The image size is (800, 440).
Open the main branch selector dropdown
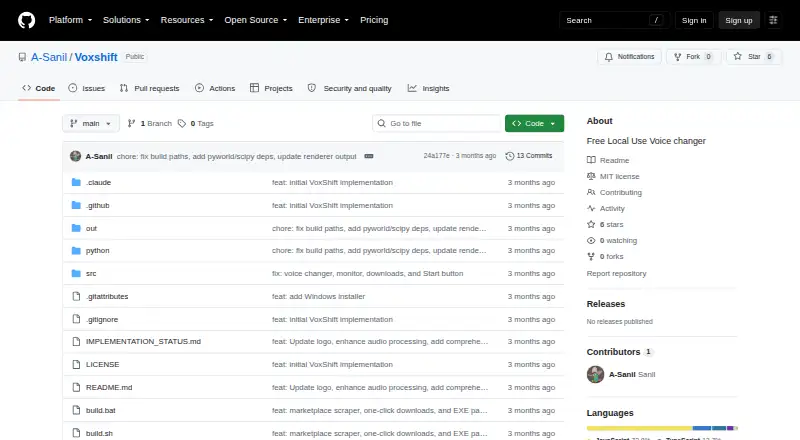click(x=91, y=124)
